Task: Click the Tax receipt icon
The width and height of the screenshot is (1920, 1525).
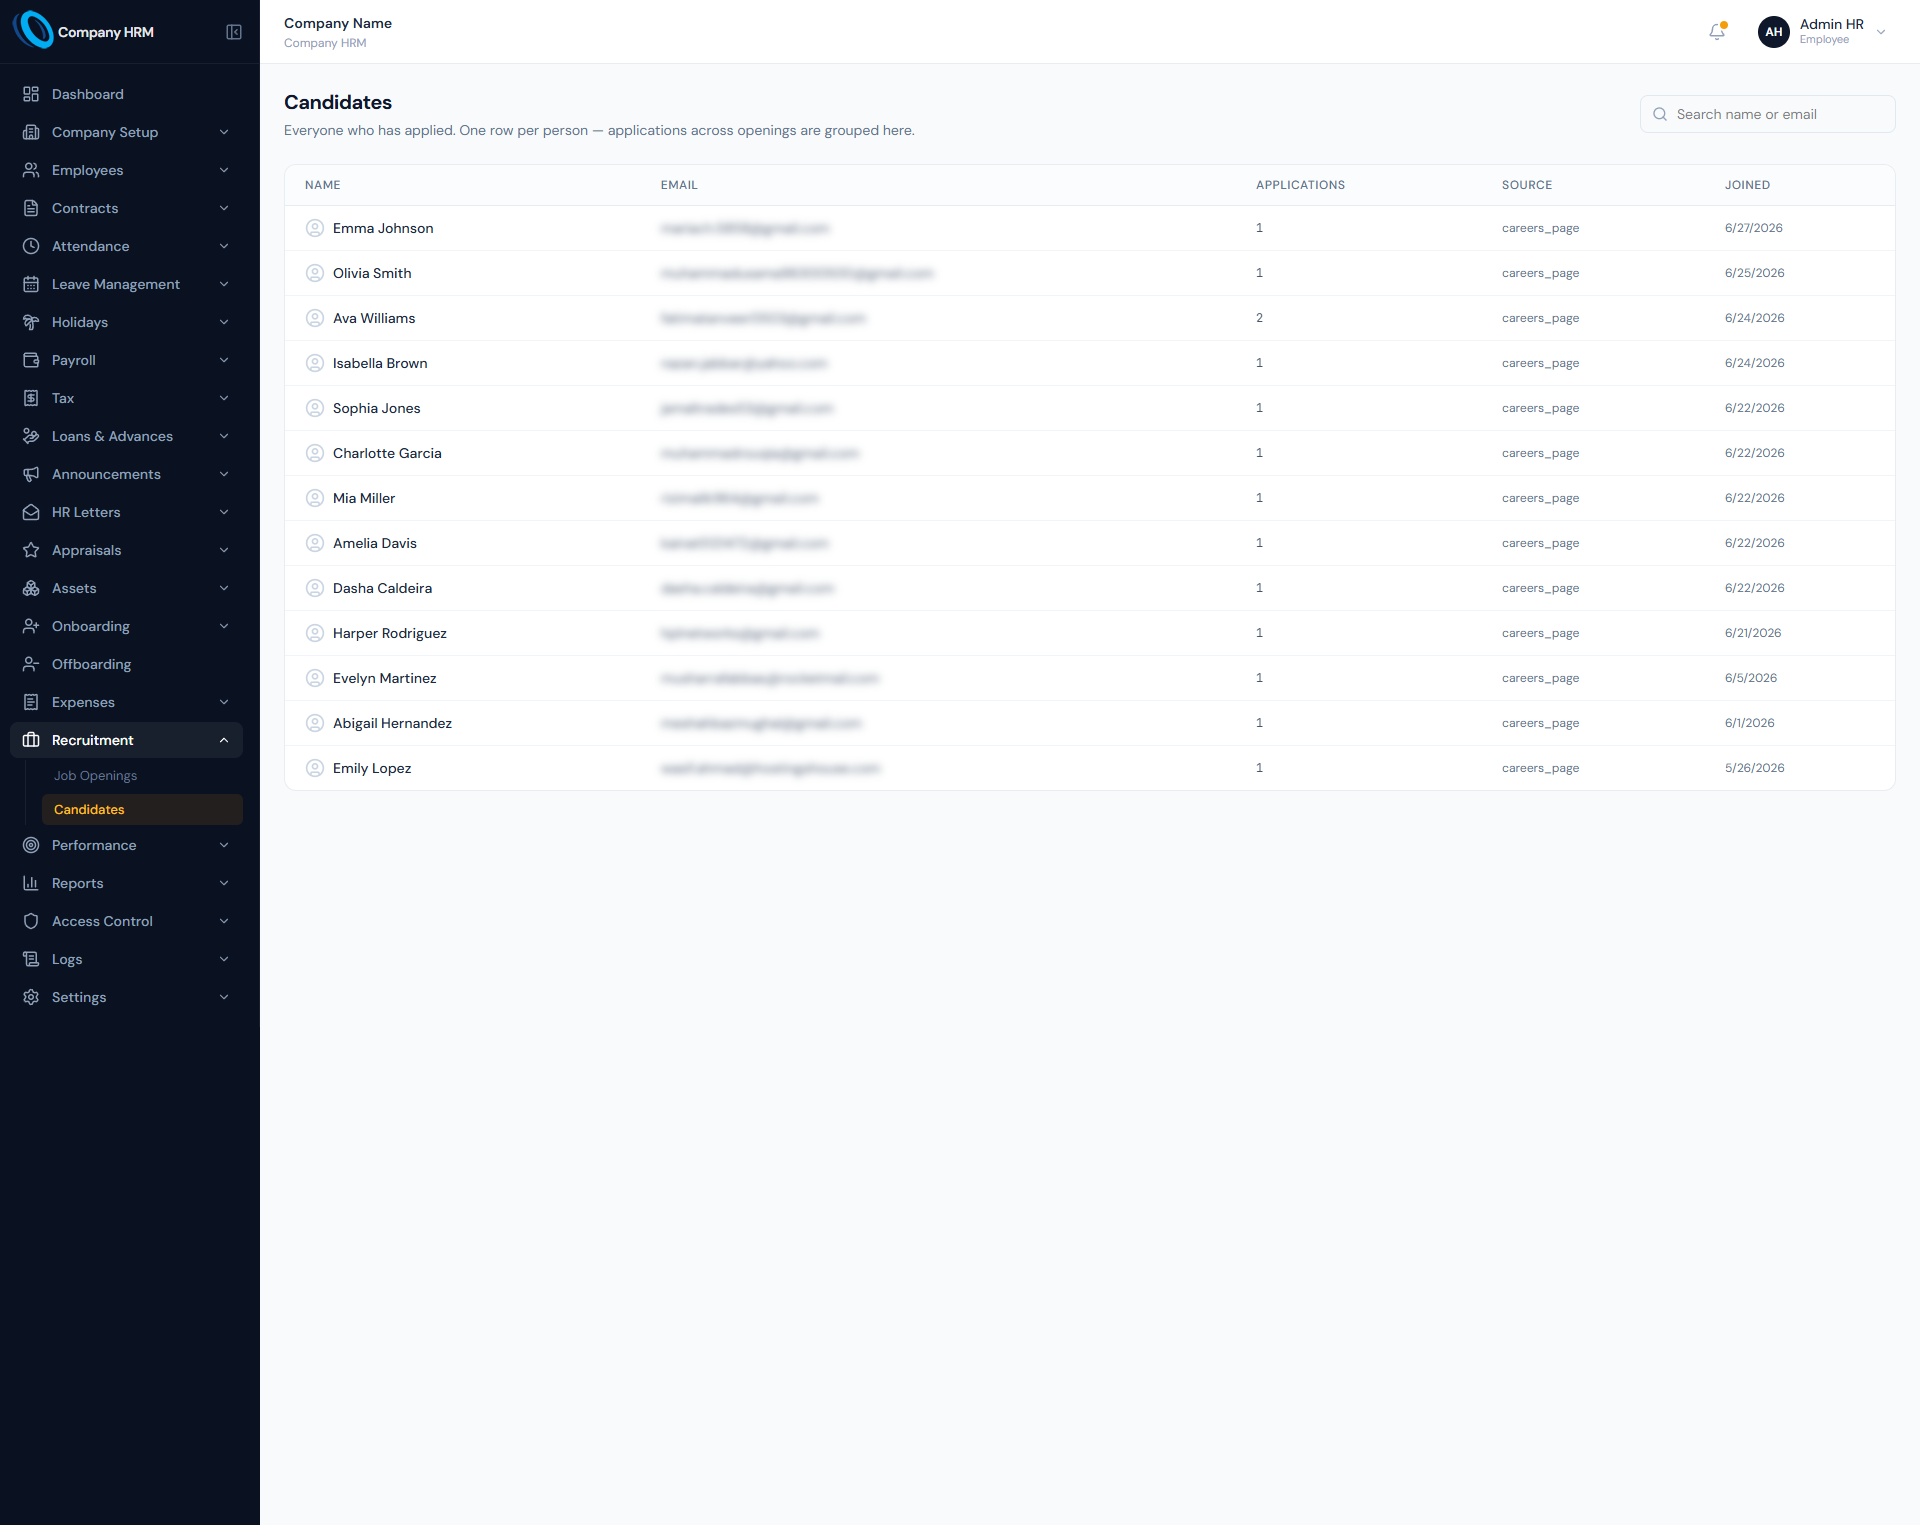Action: coord(31,398)
